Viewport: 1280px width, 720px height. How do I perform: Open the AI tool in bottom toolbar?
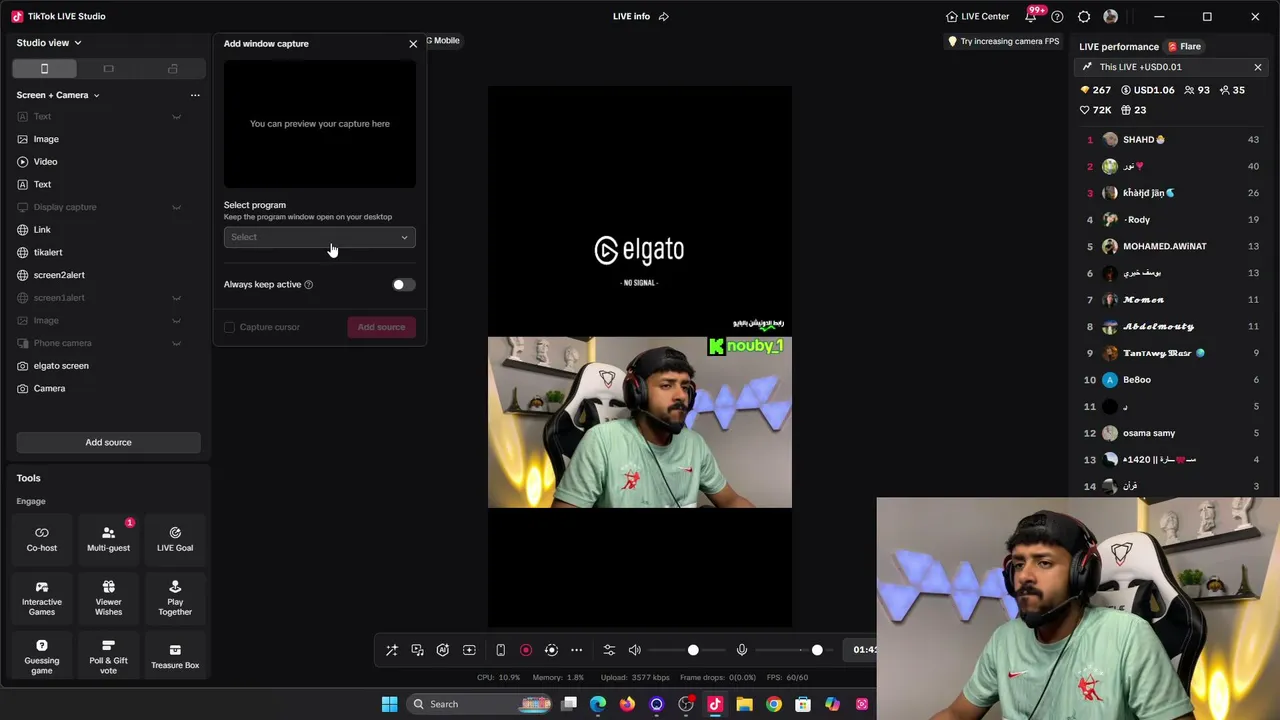click(x=443, y=650)
